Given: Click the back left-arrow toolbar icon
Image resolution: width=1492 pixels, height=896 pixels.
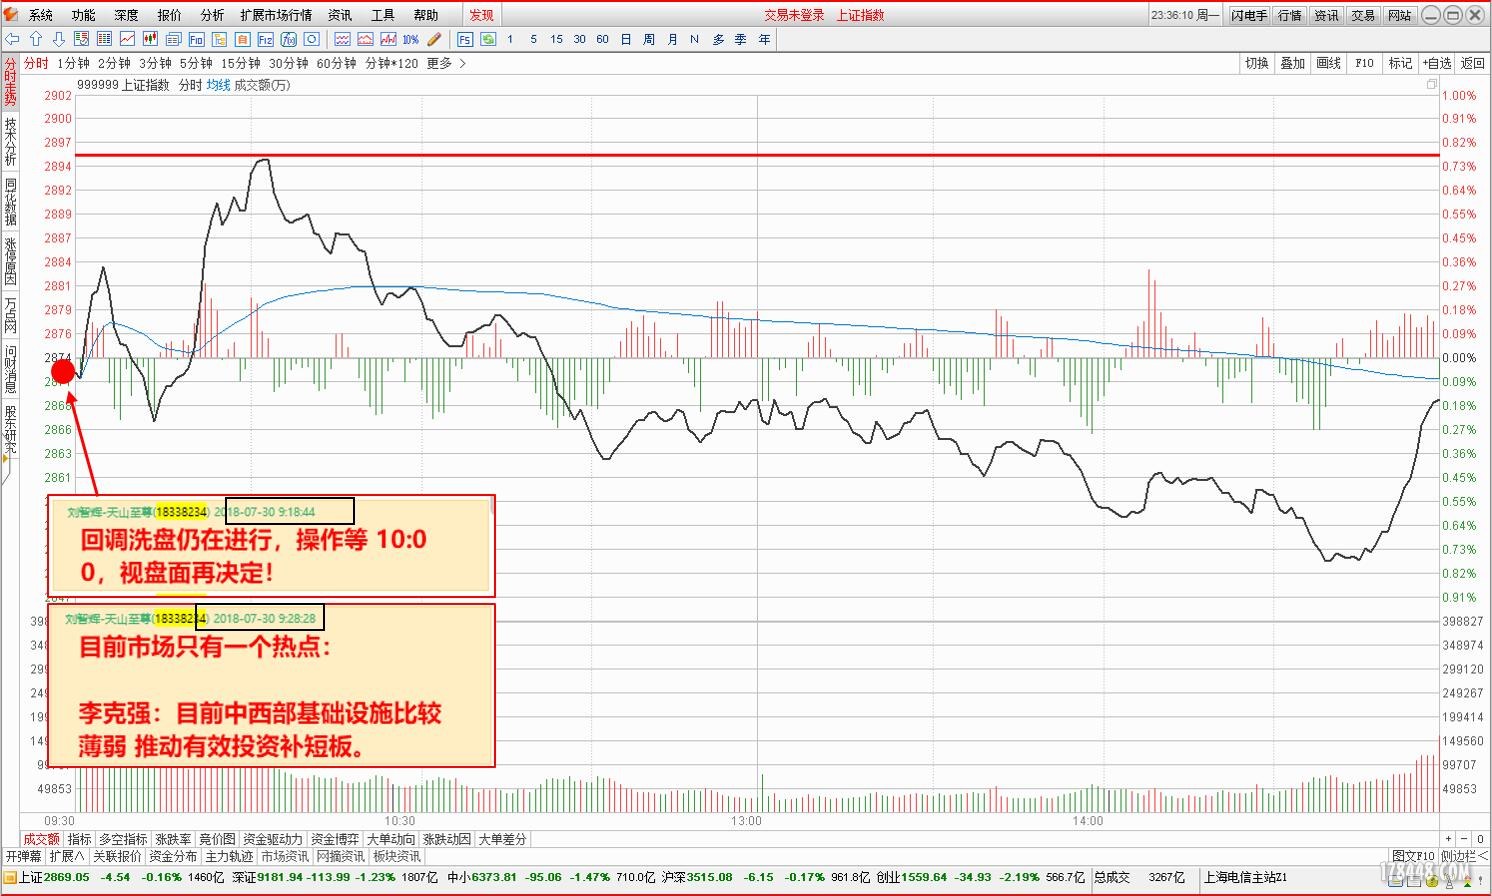Looking at the screenshot, I should pyautogui.click(x=12, y=39).
